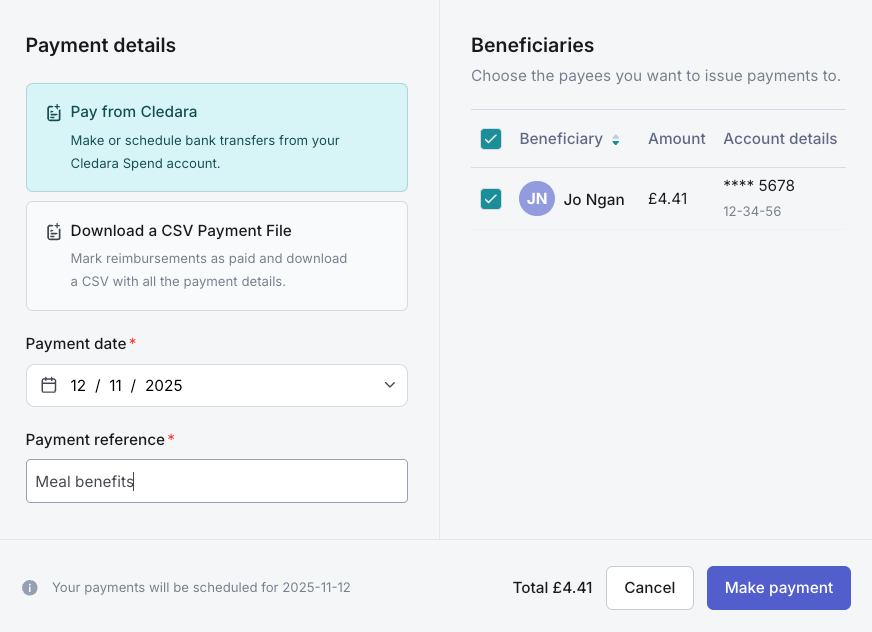Image resolution: width=872 pixels, height=632 pixels.
Task: Click the Cancel button
Action: tap(649, 588)
